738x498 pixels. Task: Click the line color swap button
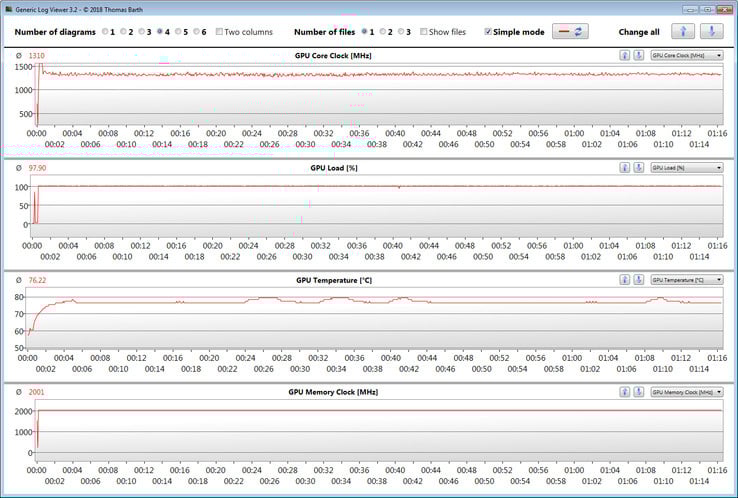click(x=570, y=32)
